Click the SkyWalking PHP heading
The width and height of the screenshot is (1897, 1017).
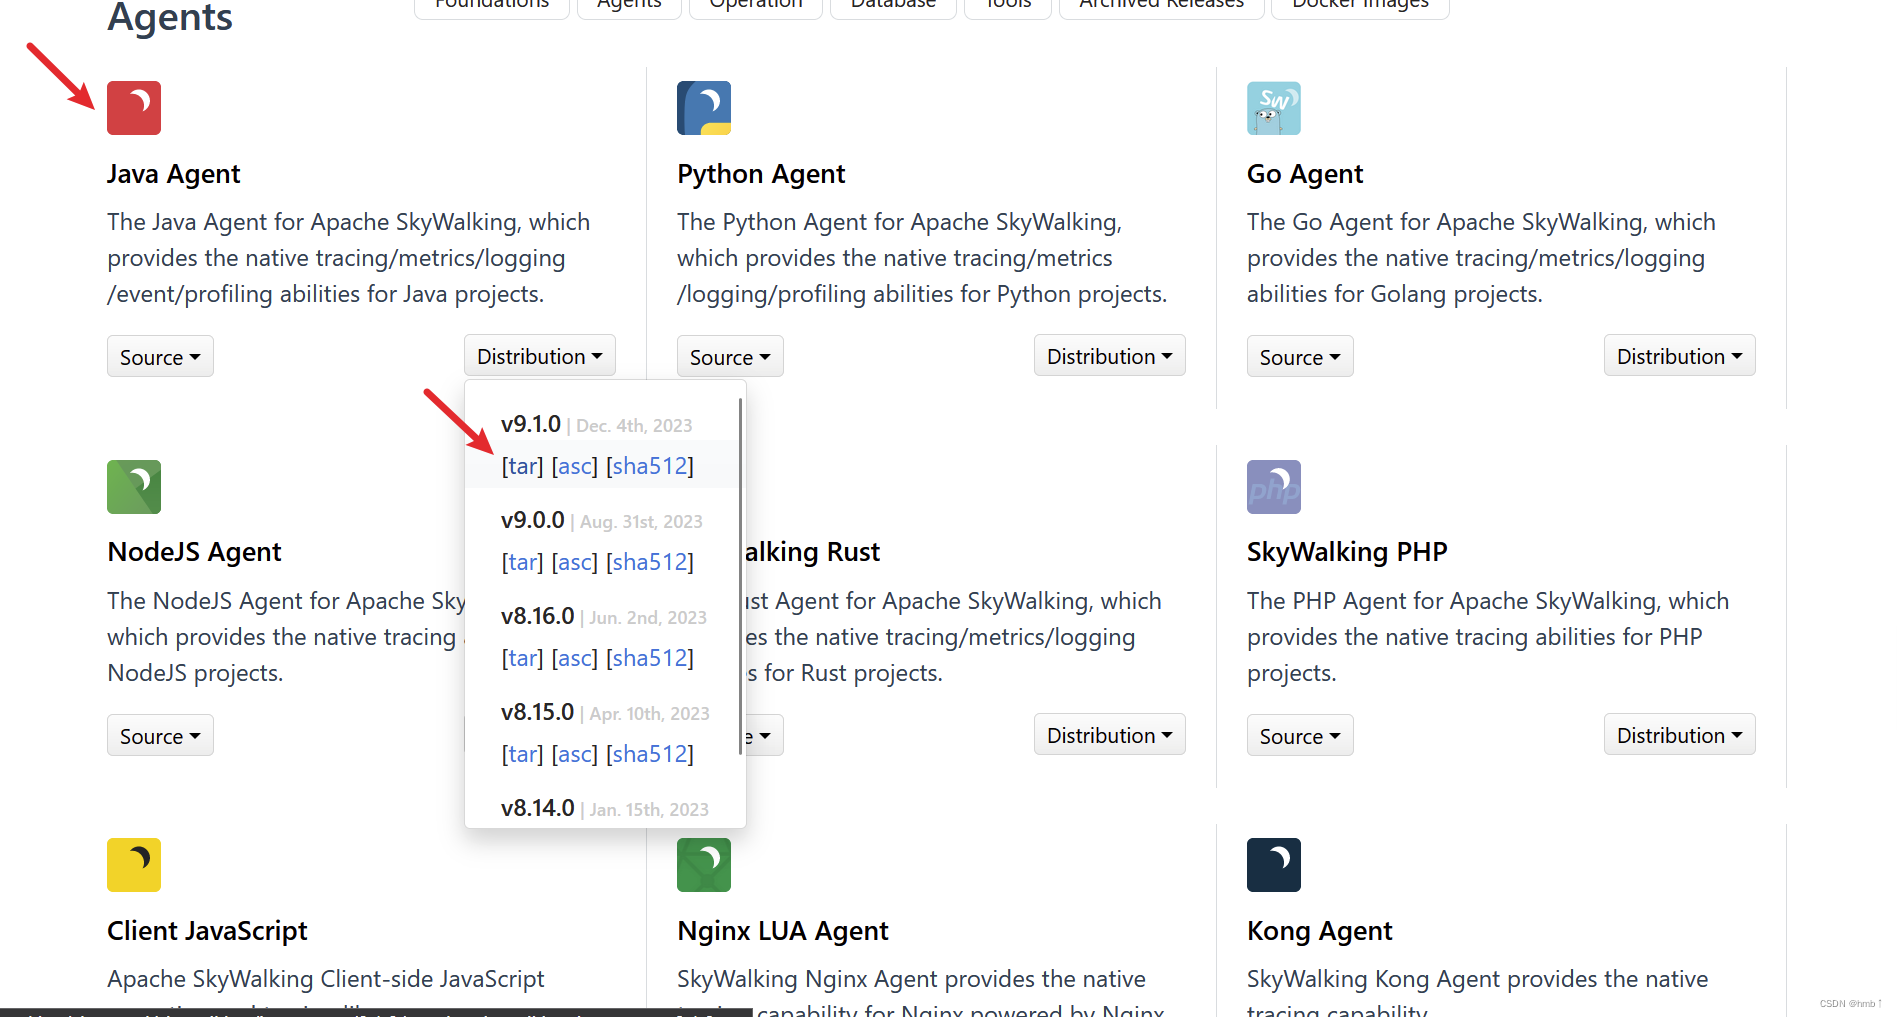(1347, 552)
